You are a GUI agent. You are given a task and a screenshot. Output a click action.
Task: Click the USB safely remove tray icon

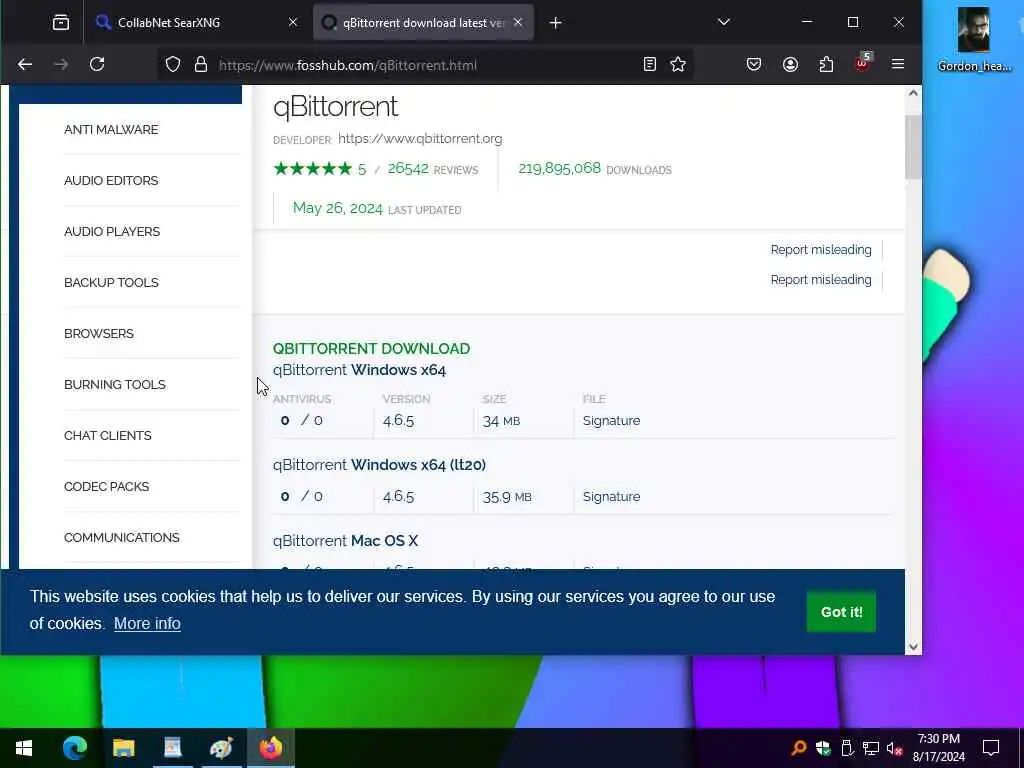pos(847,748)
